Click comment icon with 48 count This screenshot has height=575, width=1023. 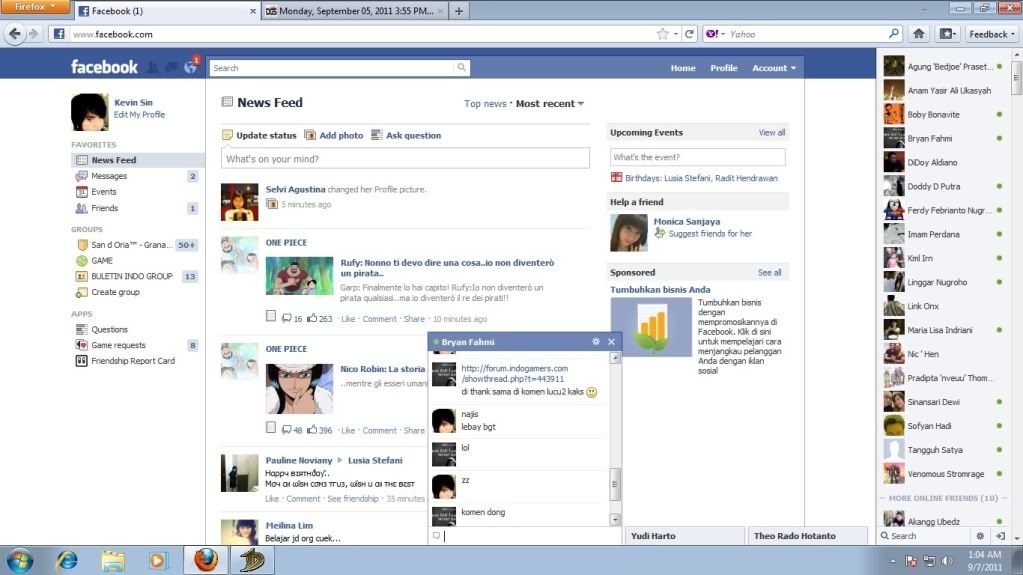[x=286, y=429]
